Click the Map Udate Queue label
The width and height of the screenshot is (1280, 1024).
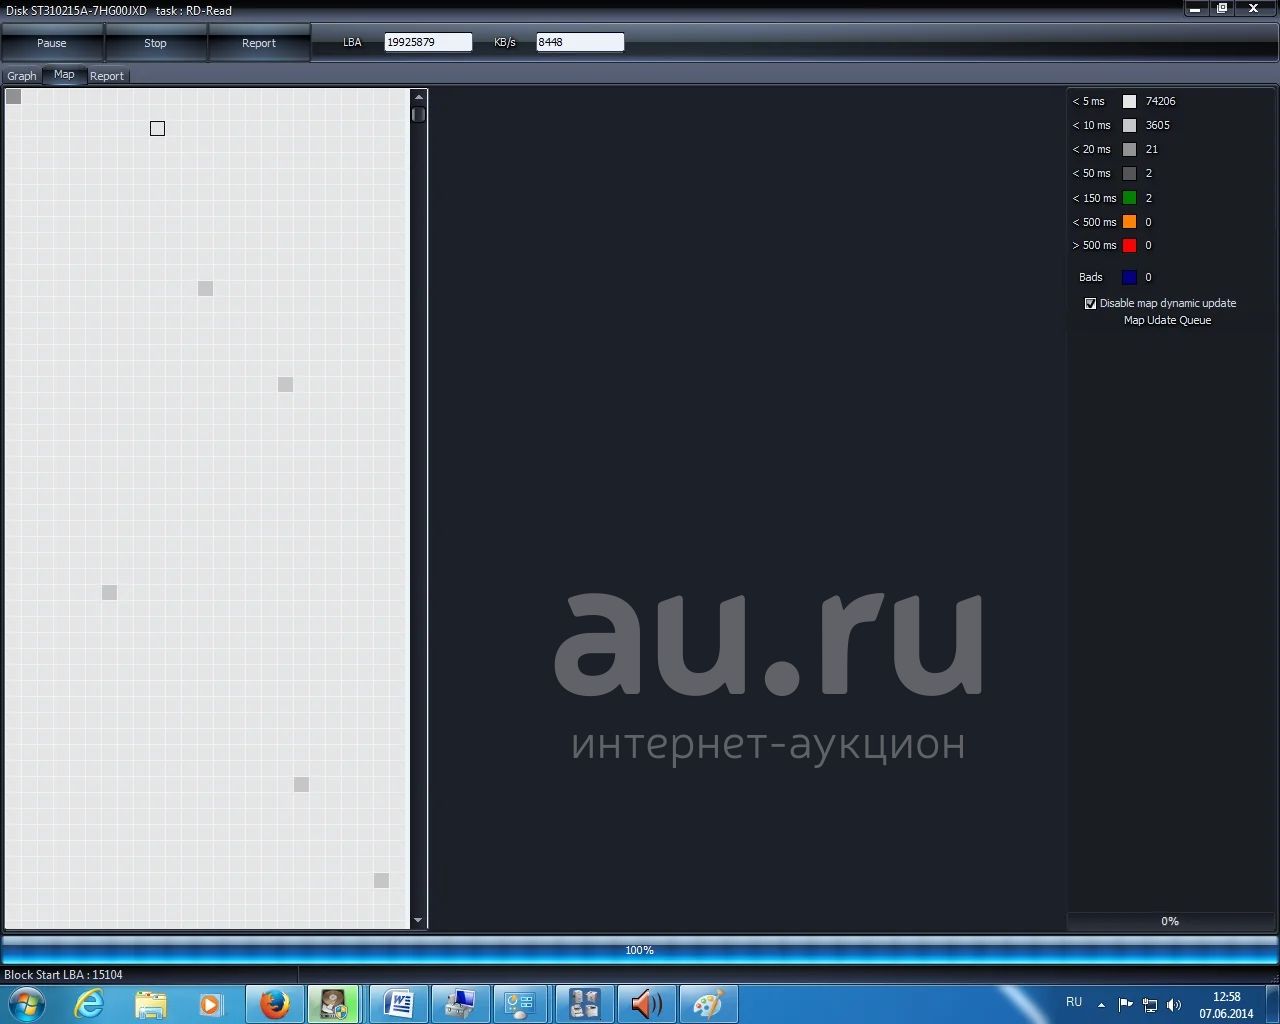[x=1167, y=320]
